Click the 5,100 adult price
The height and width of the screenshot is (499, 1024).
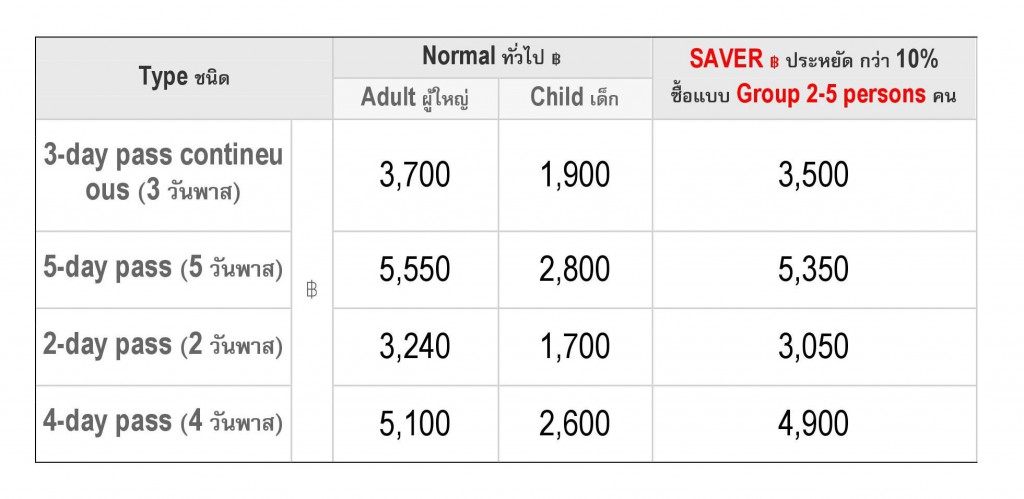[x=415, y=424]
